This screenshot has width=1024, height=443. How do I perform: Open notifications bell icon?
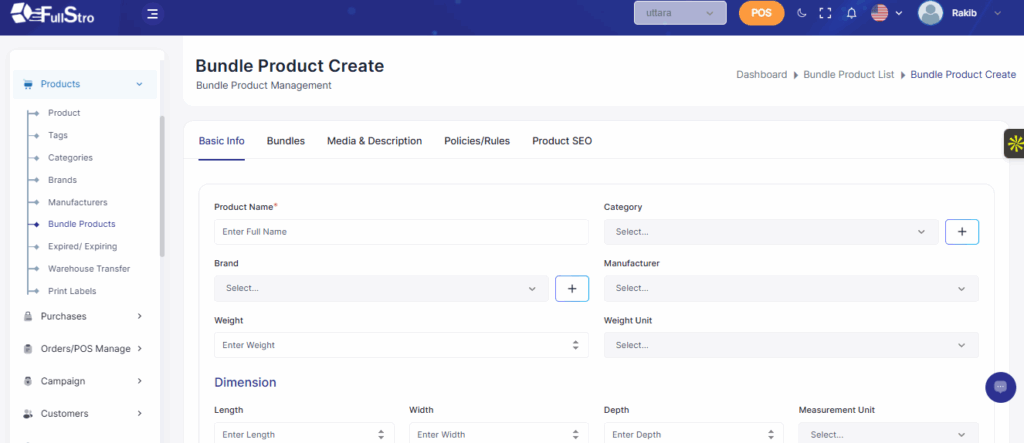pyautogui.click(x=851, y=13)
